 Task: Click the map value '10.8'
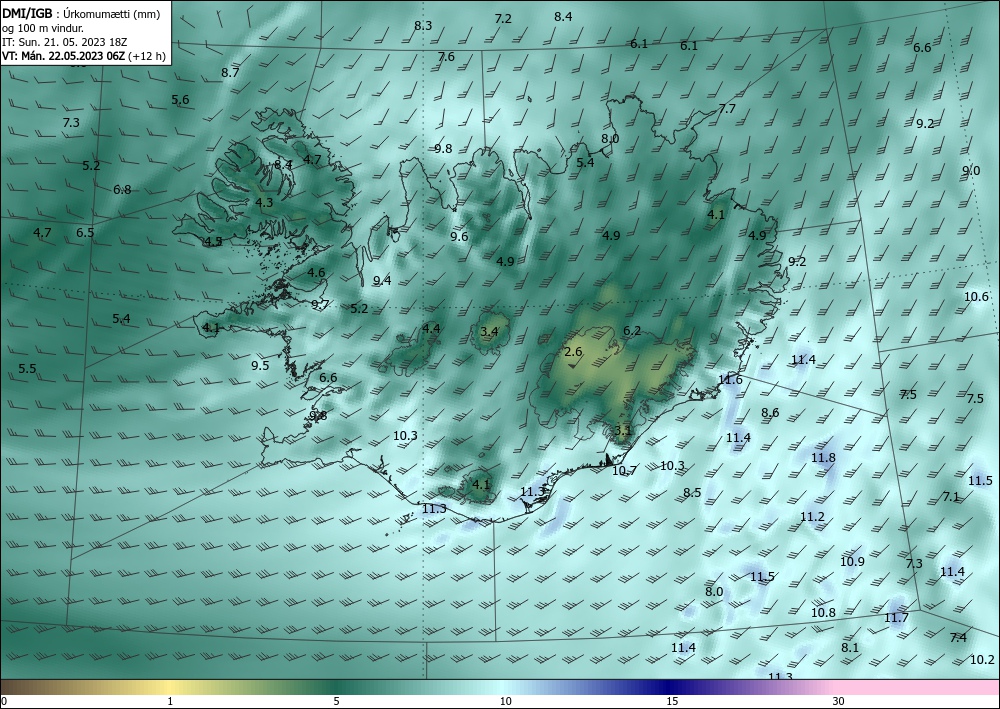[x=823, y=613]
